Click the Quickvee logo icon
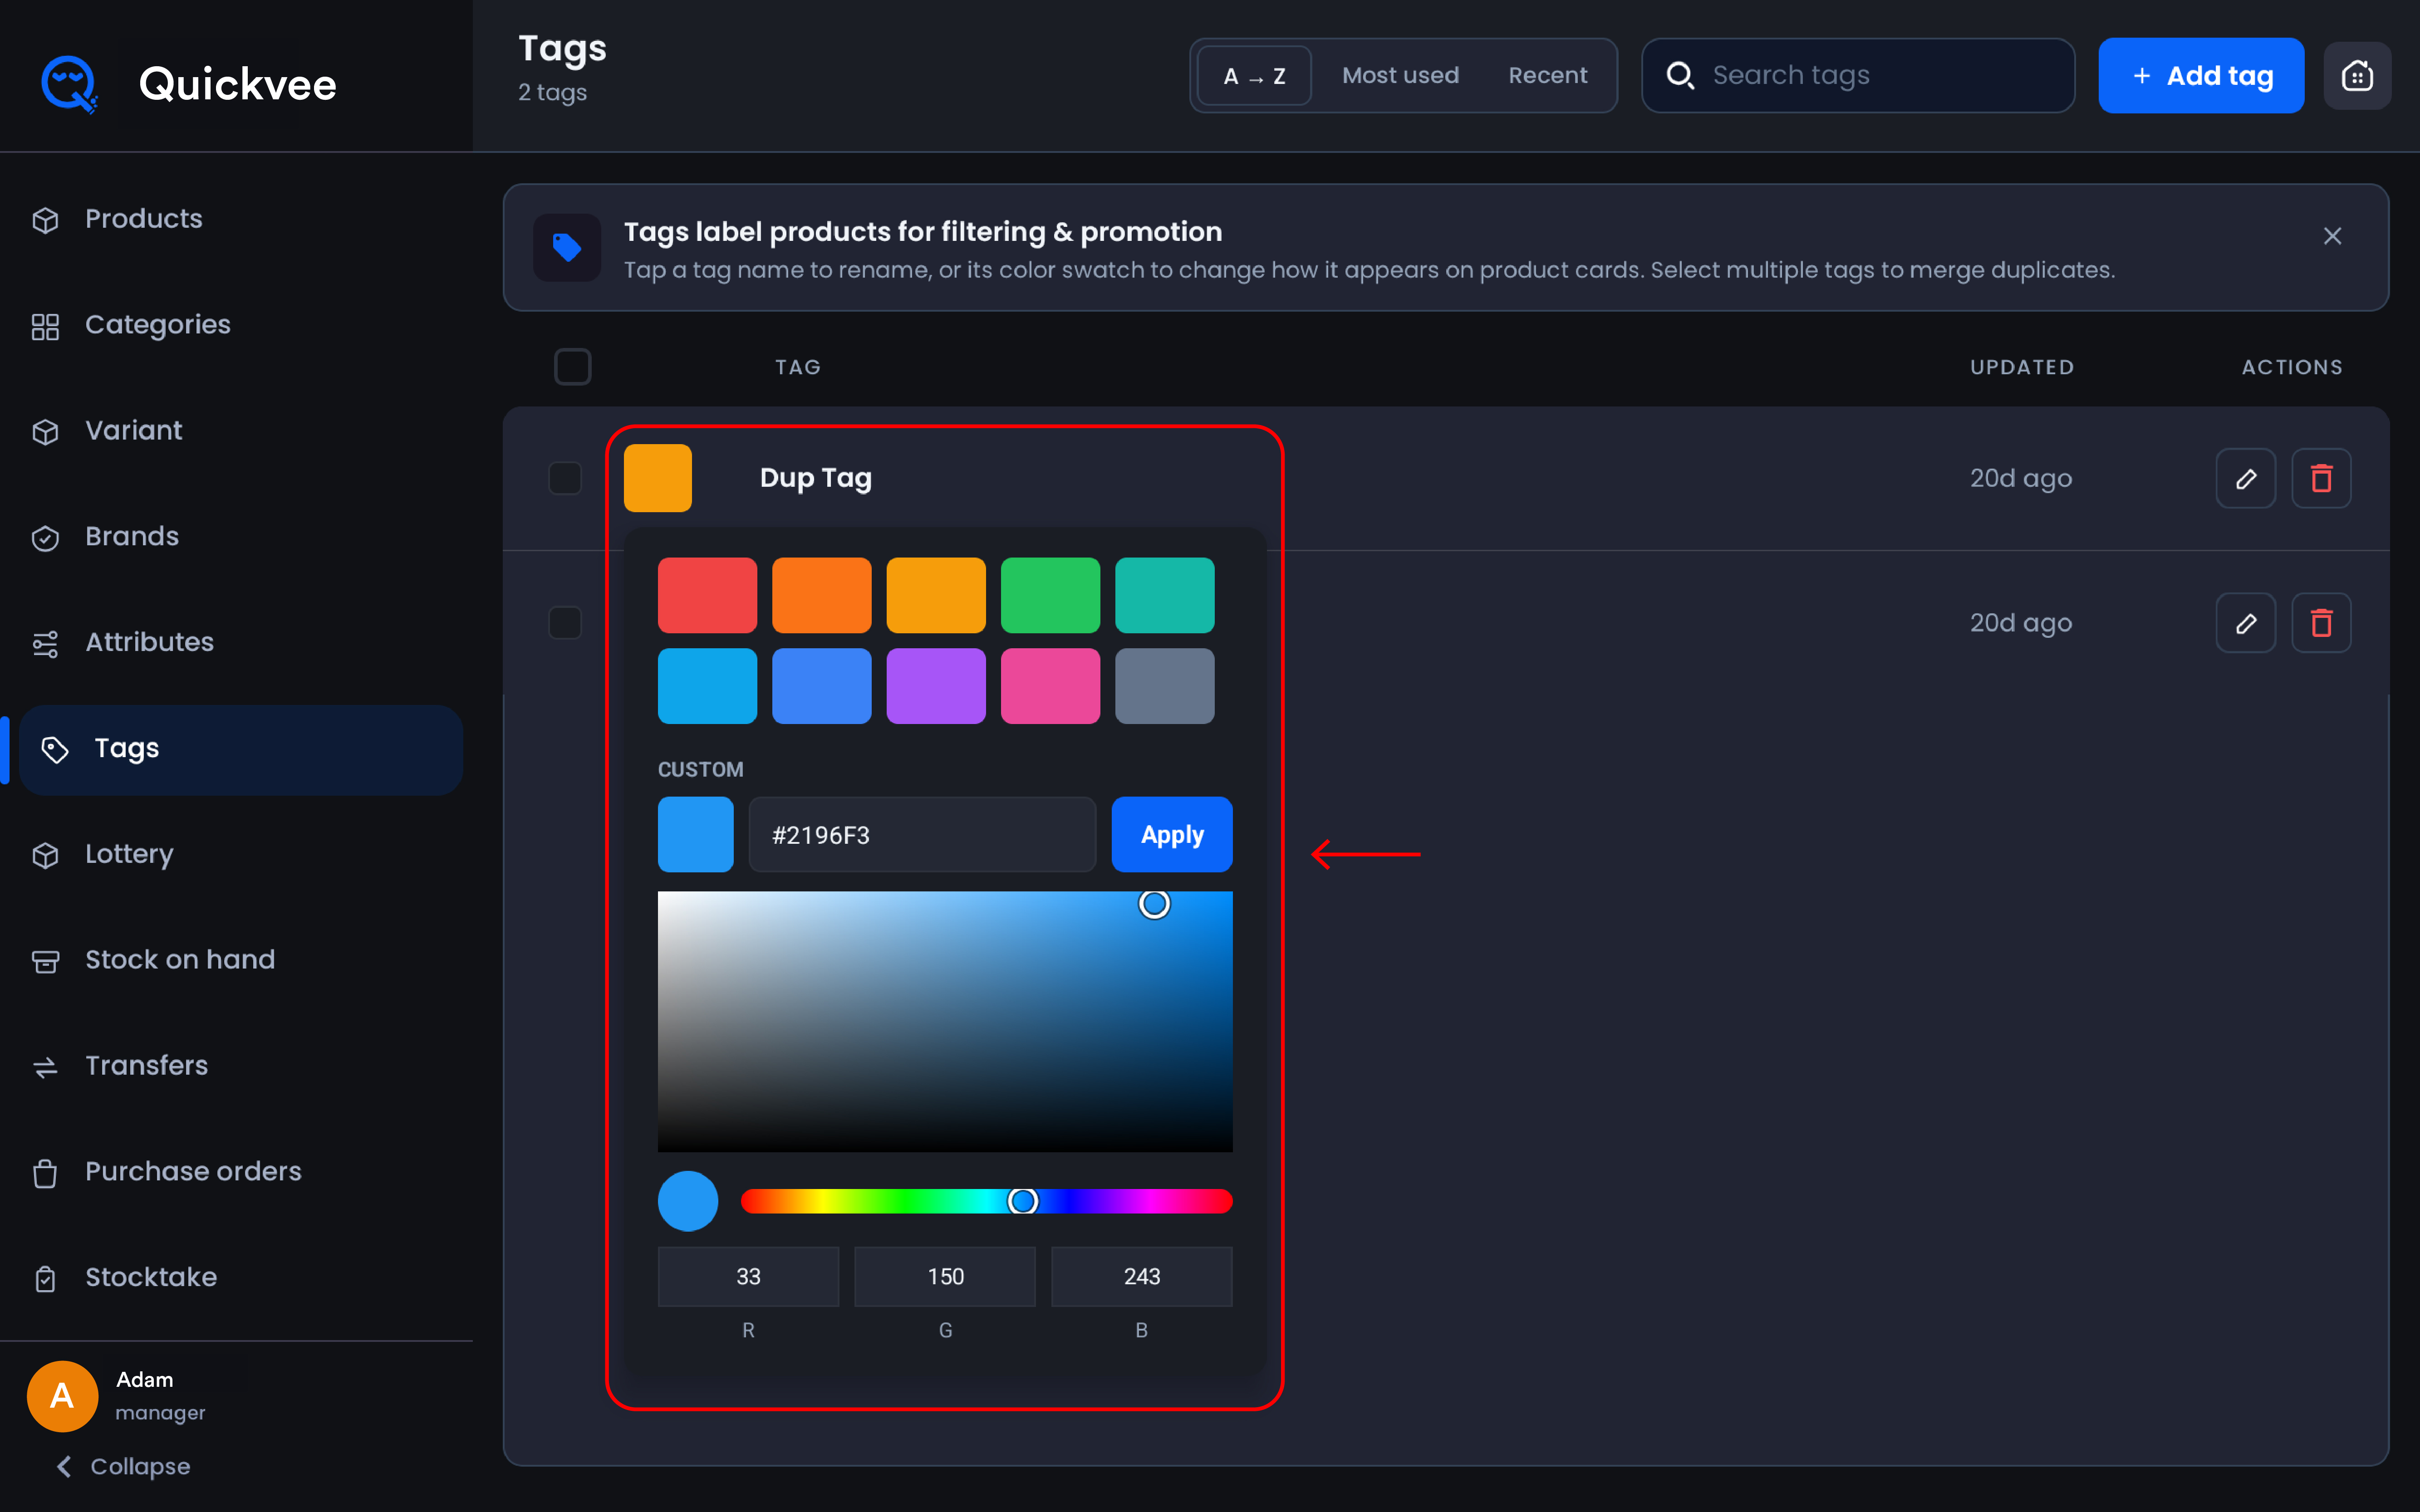The height and width of the screenshot is (1512, 2420). (x=69, y=84)
